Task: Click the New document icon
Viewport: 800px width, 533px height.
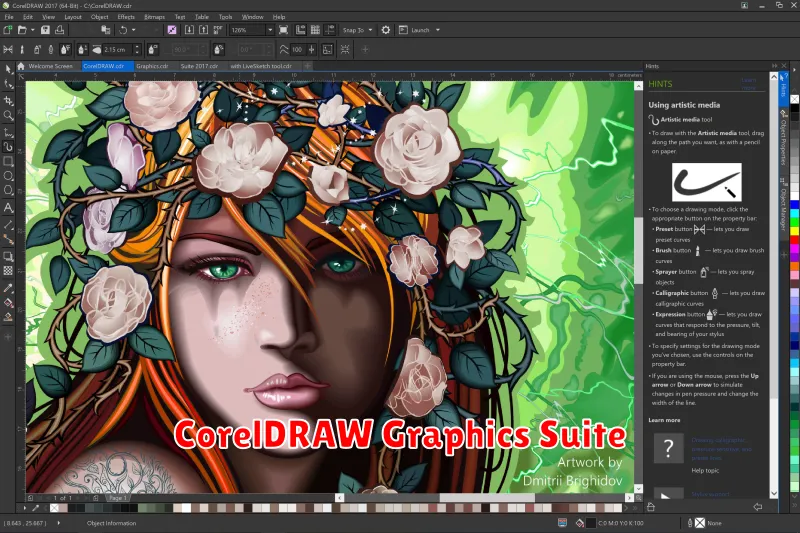Action: tap(8, 30)
